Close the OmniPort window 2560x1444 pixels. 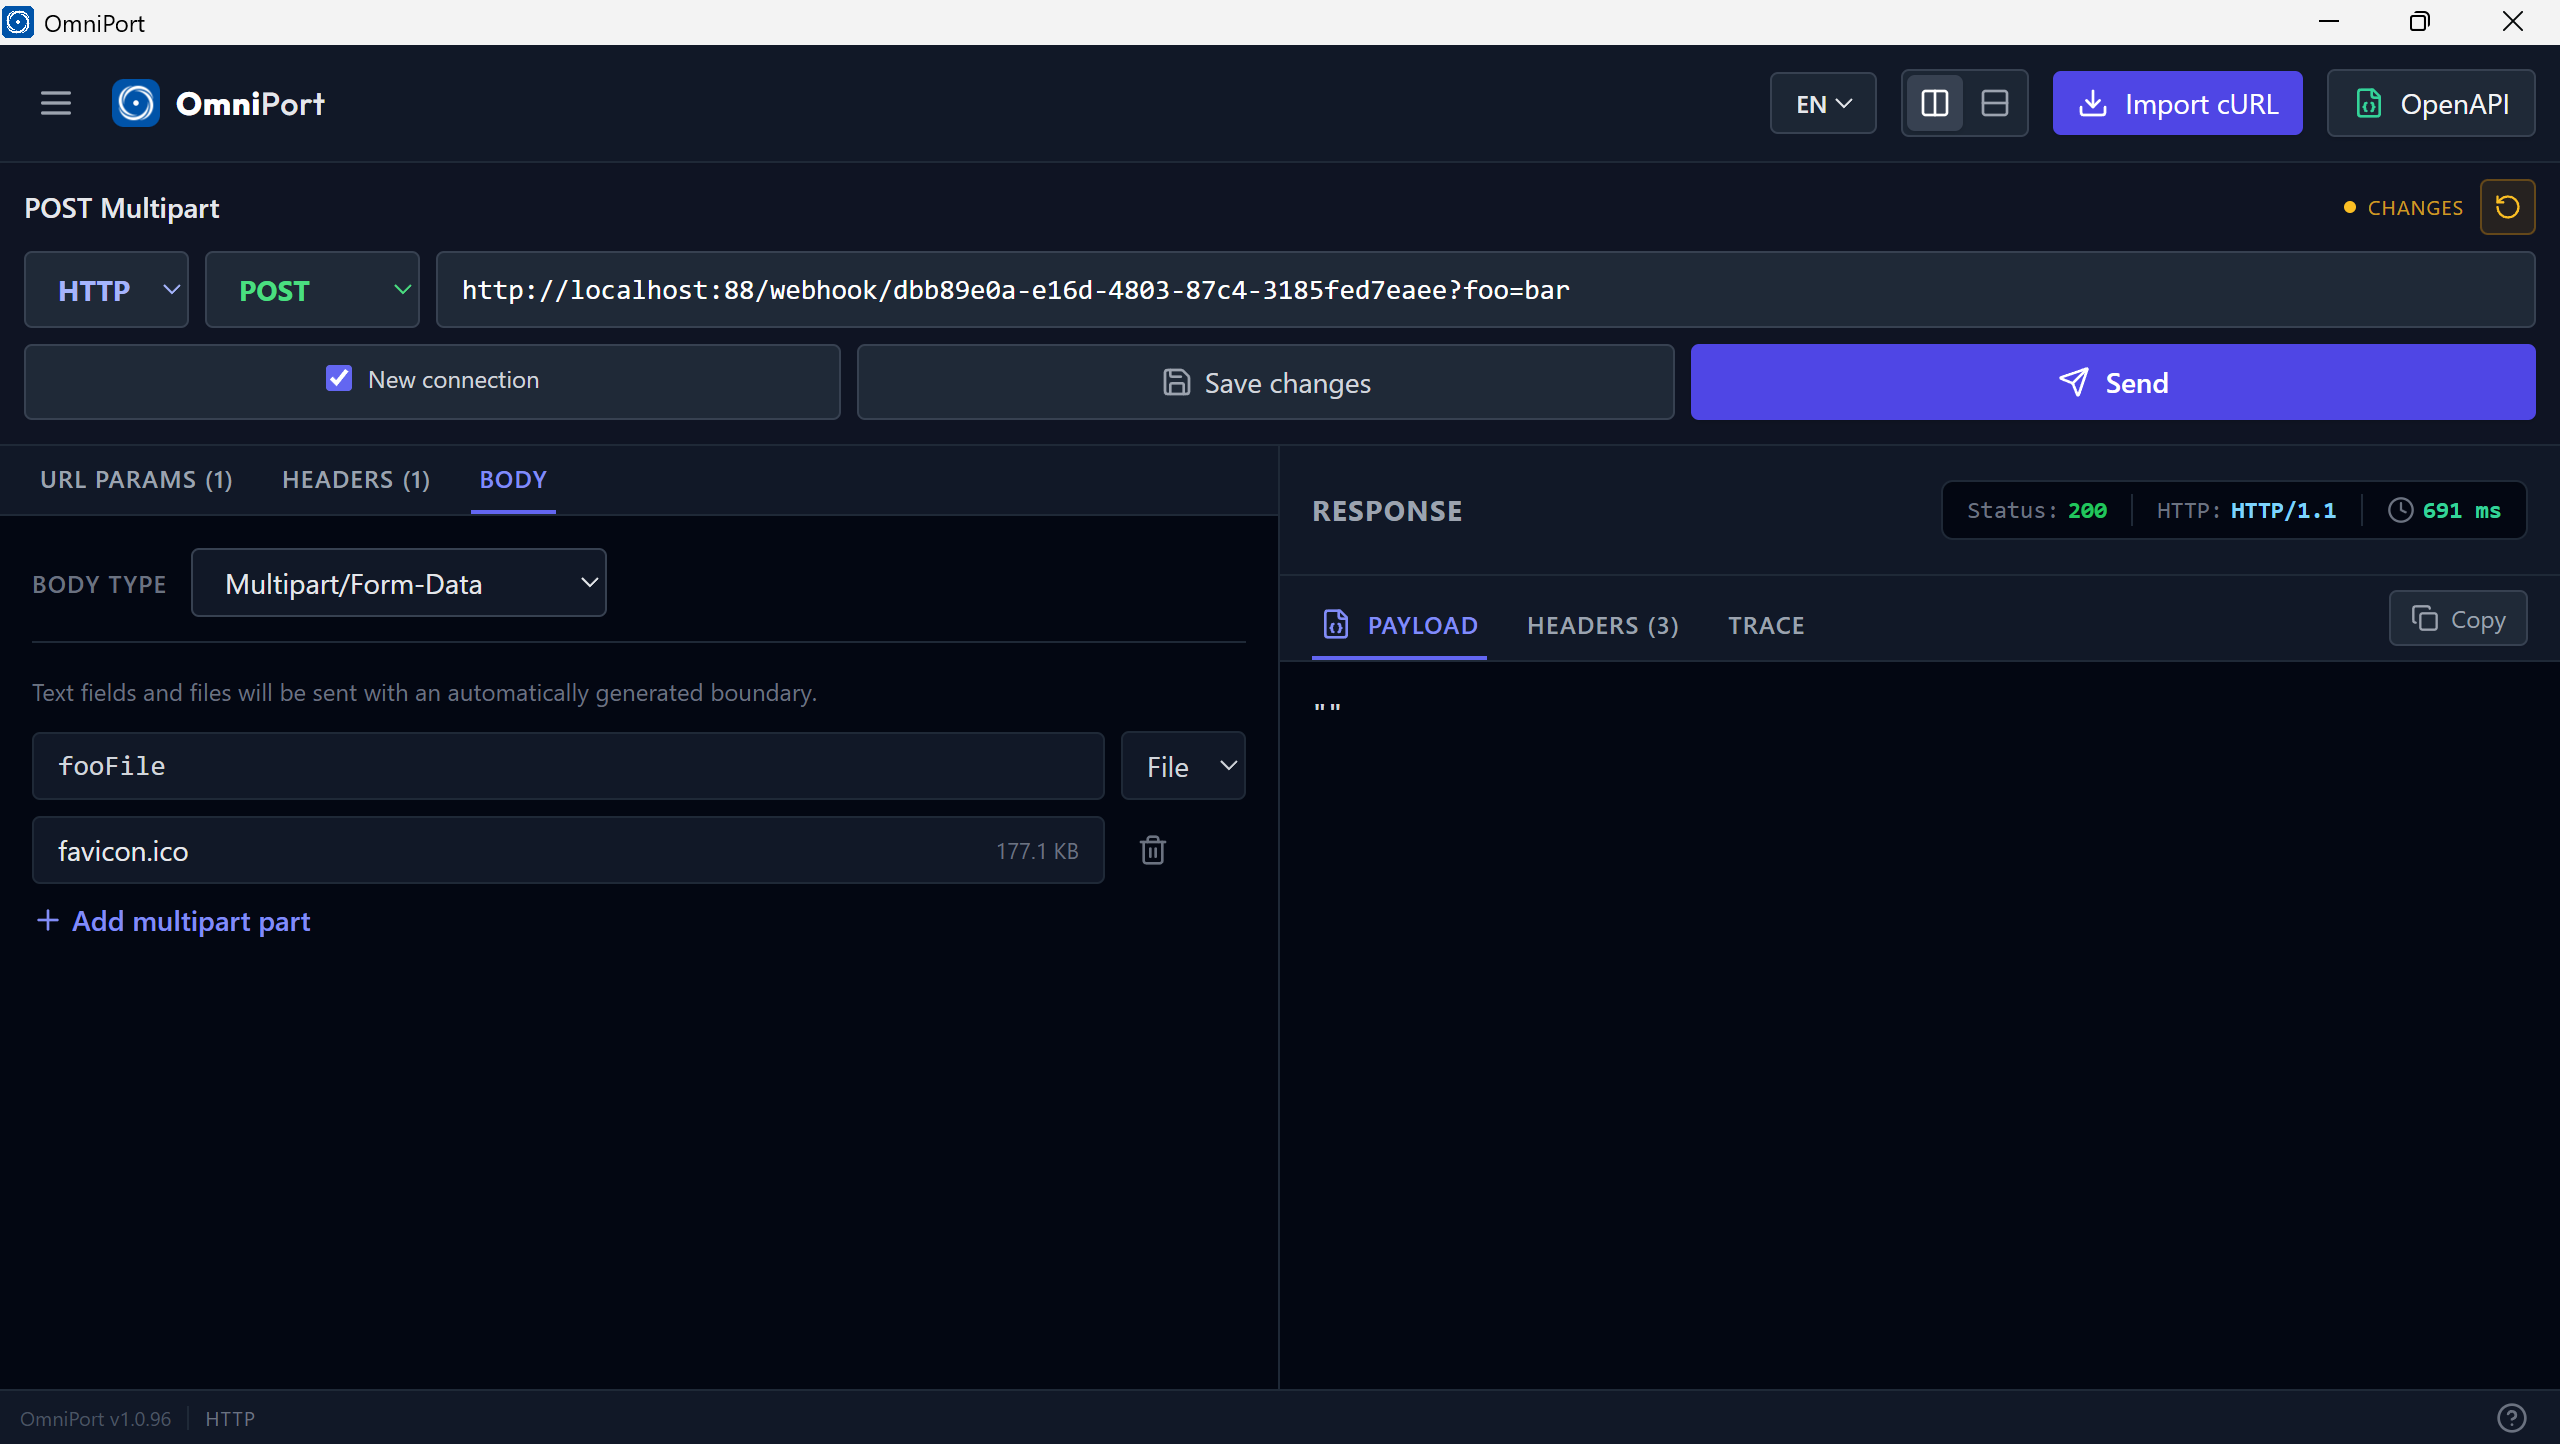point(2512,22)
